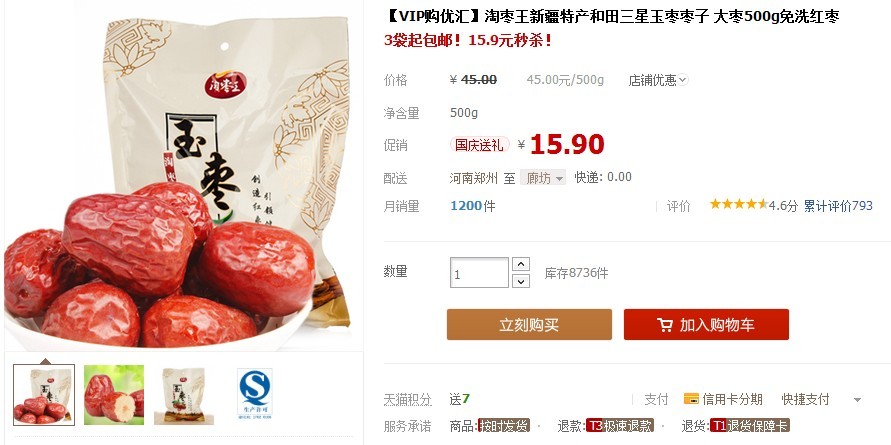
Task: Expand the payment options arrow after 快捷支付
Action: click(x=857, y=400)
